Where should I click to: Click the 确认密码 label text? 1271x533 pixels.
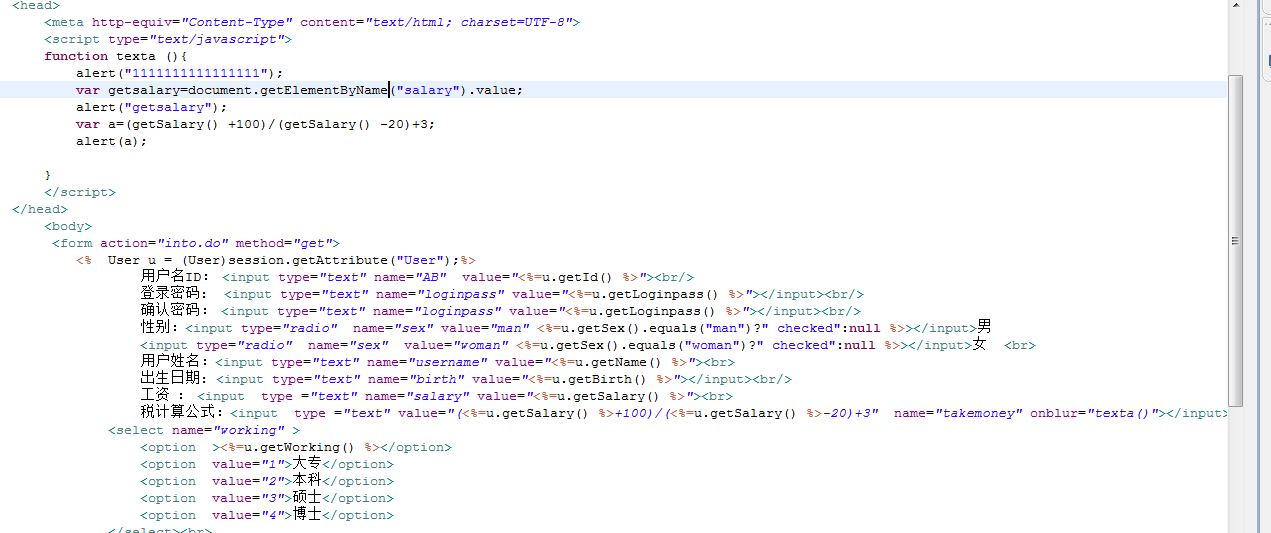click(174, 311)
